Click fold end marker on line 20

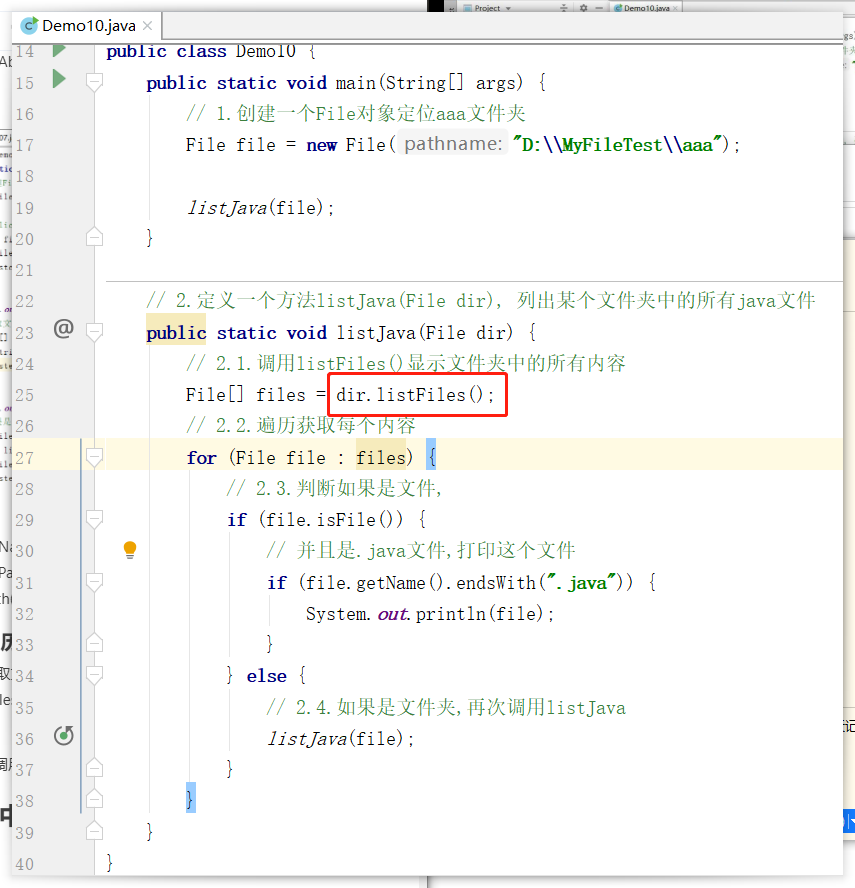(94, 237)
